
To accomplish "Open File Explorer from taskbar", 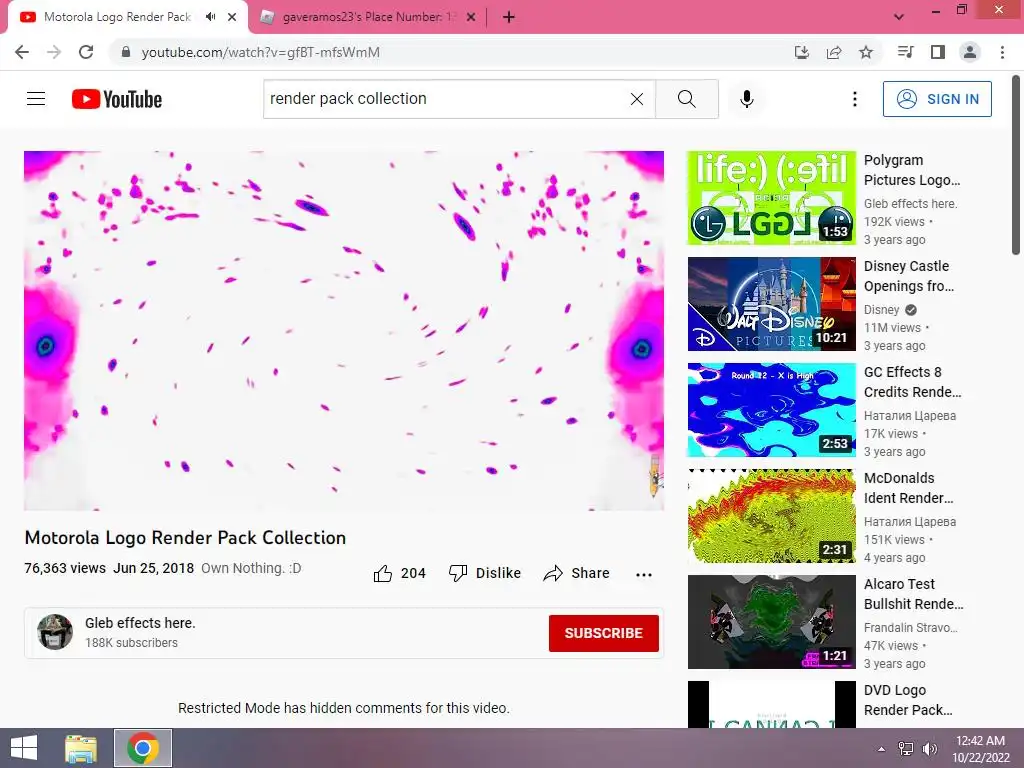I will tap(81, 748).
